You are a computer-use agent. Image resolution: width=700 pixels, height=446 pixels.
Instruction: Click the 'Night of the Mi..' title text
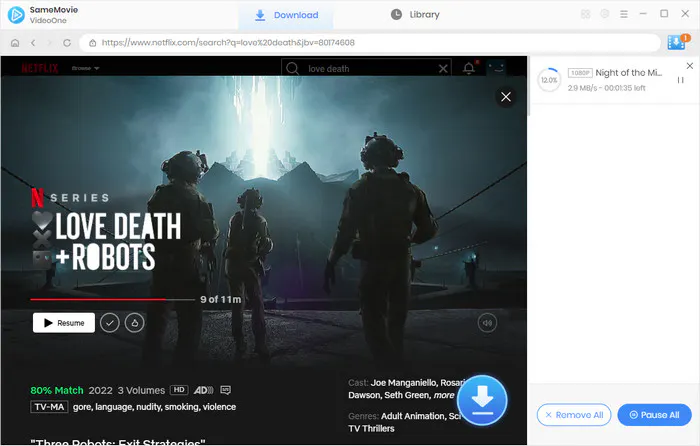coord(629,73)
